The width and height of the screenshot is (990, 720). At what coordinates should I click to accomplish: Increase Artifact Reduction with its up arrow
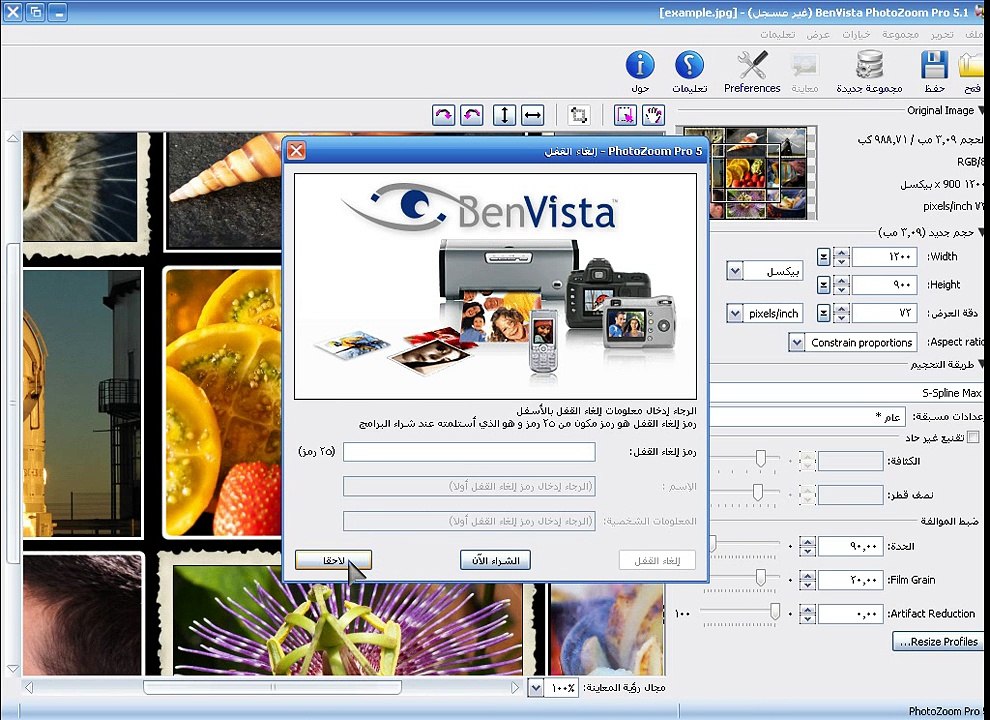(808, 609)
